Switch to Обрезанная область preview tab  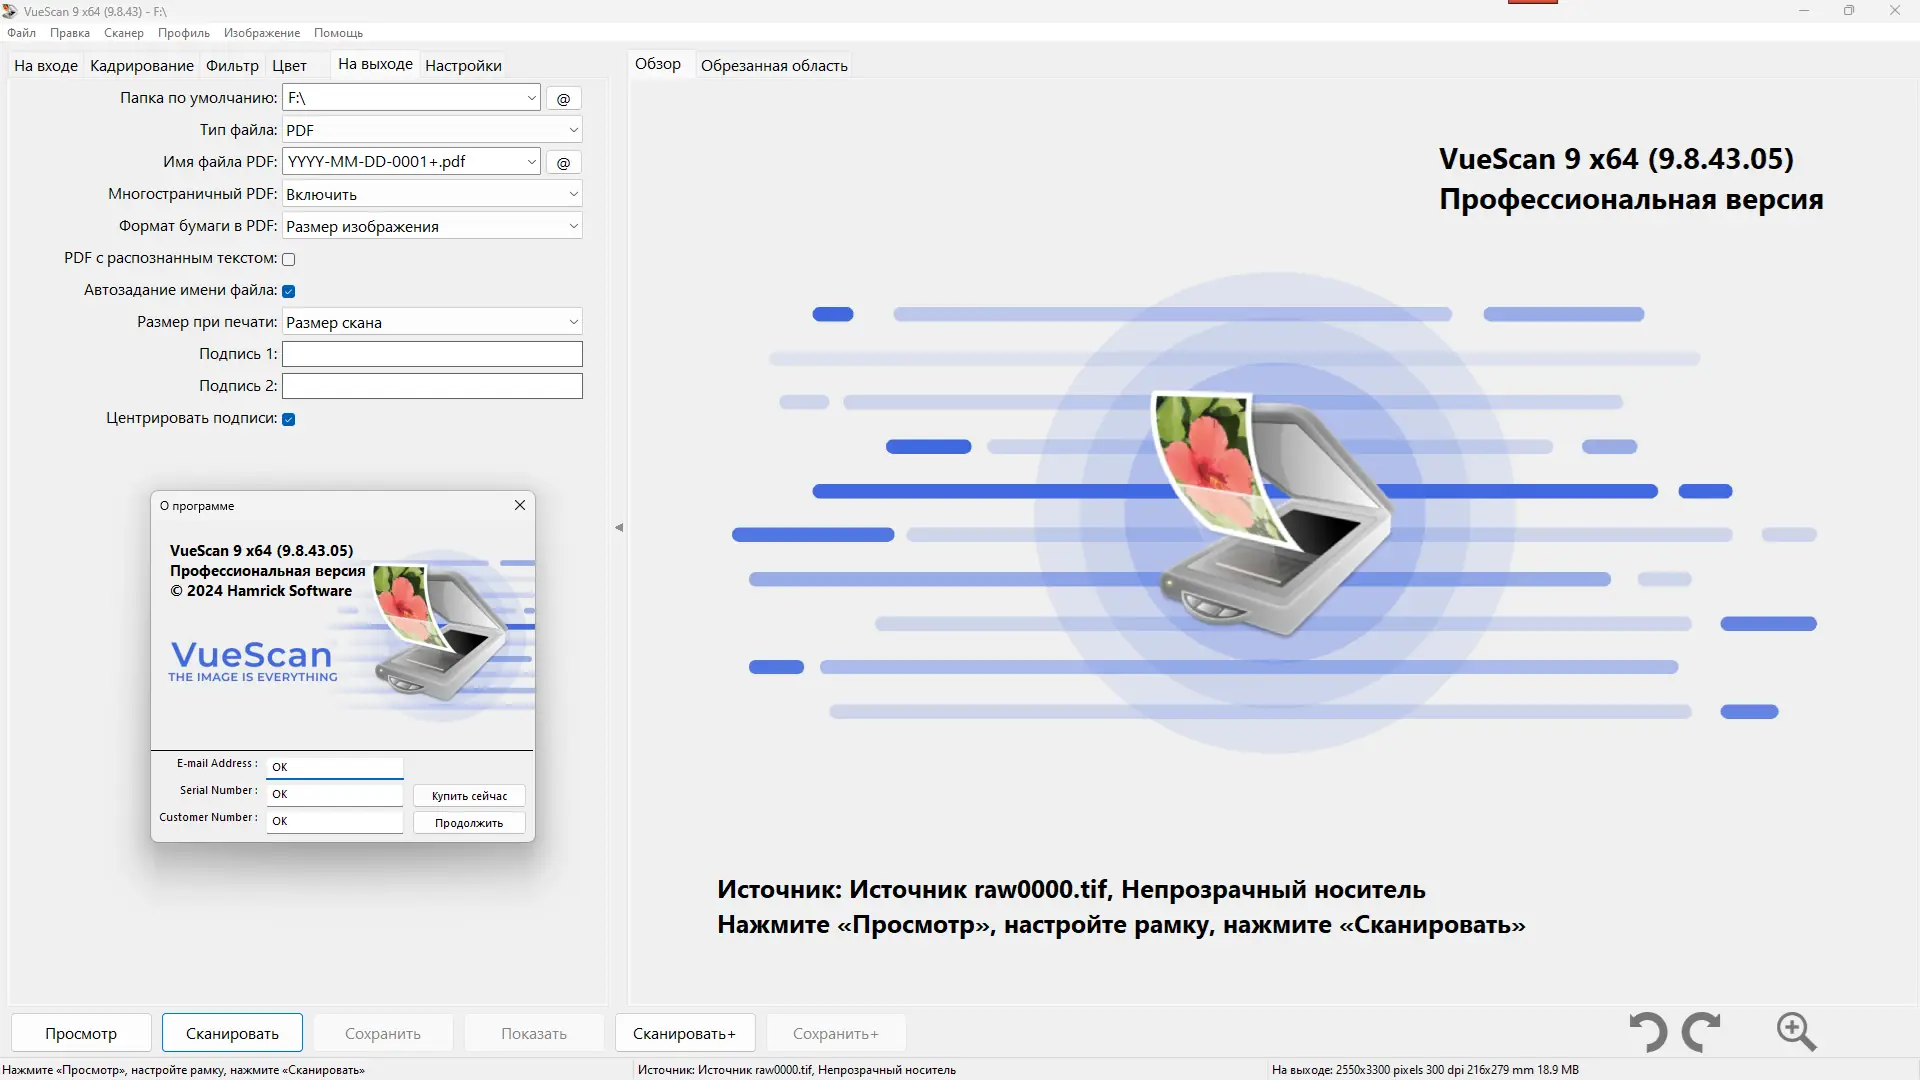tap(774, 66)
